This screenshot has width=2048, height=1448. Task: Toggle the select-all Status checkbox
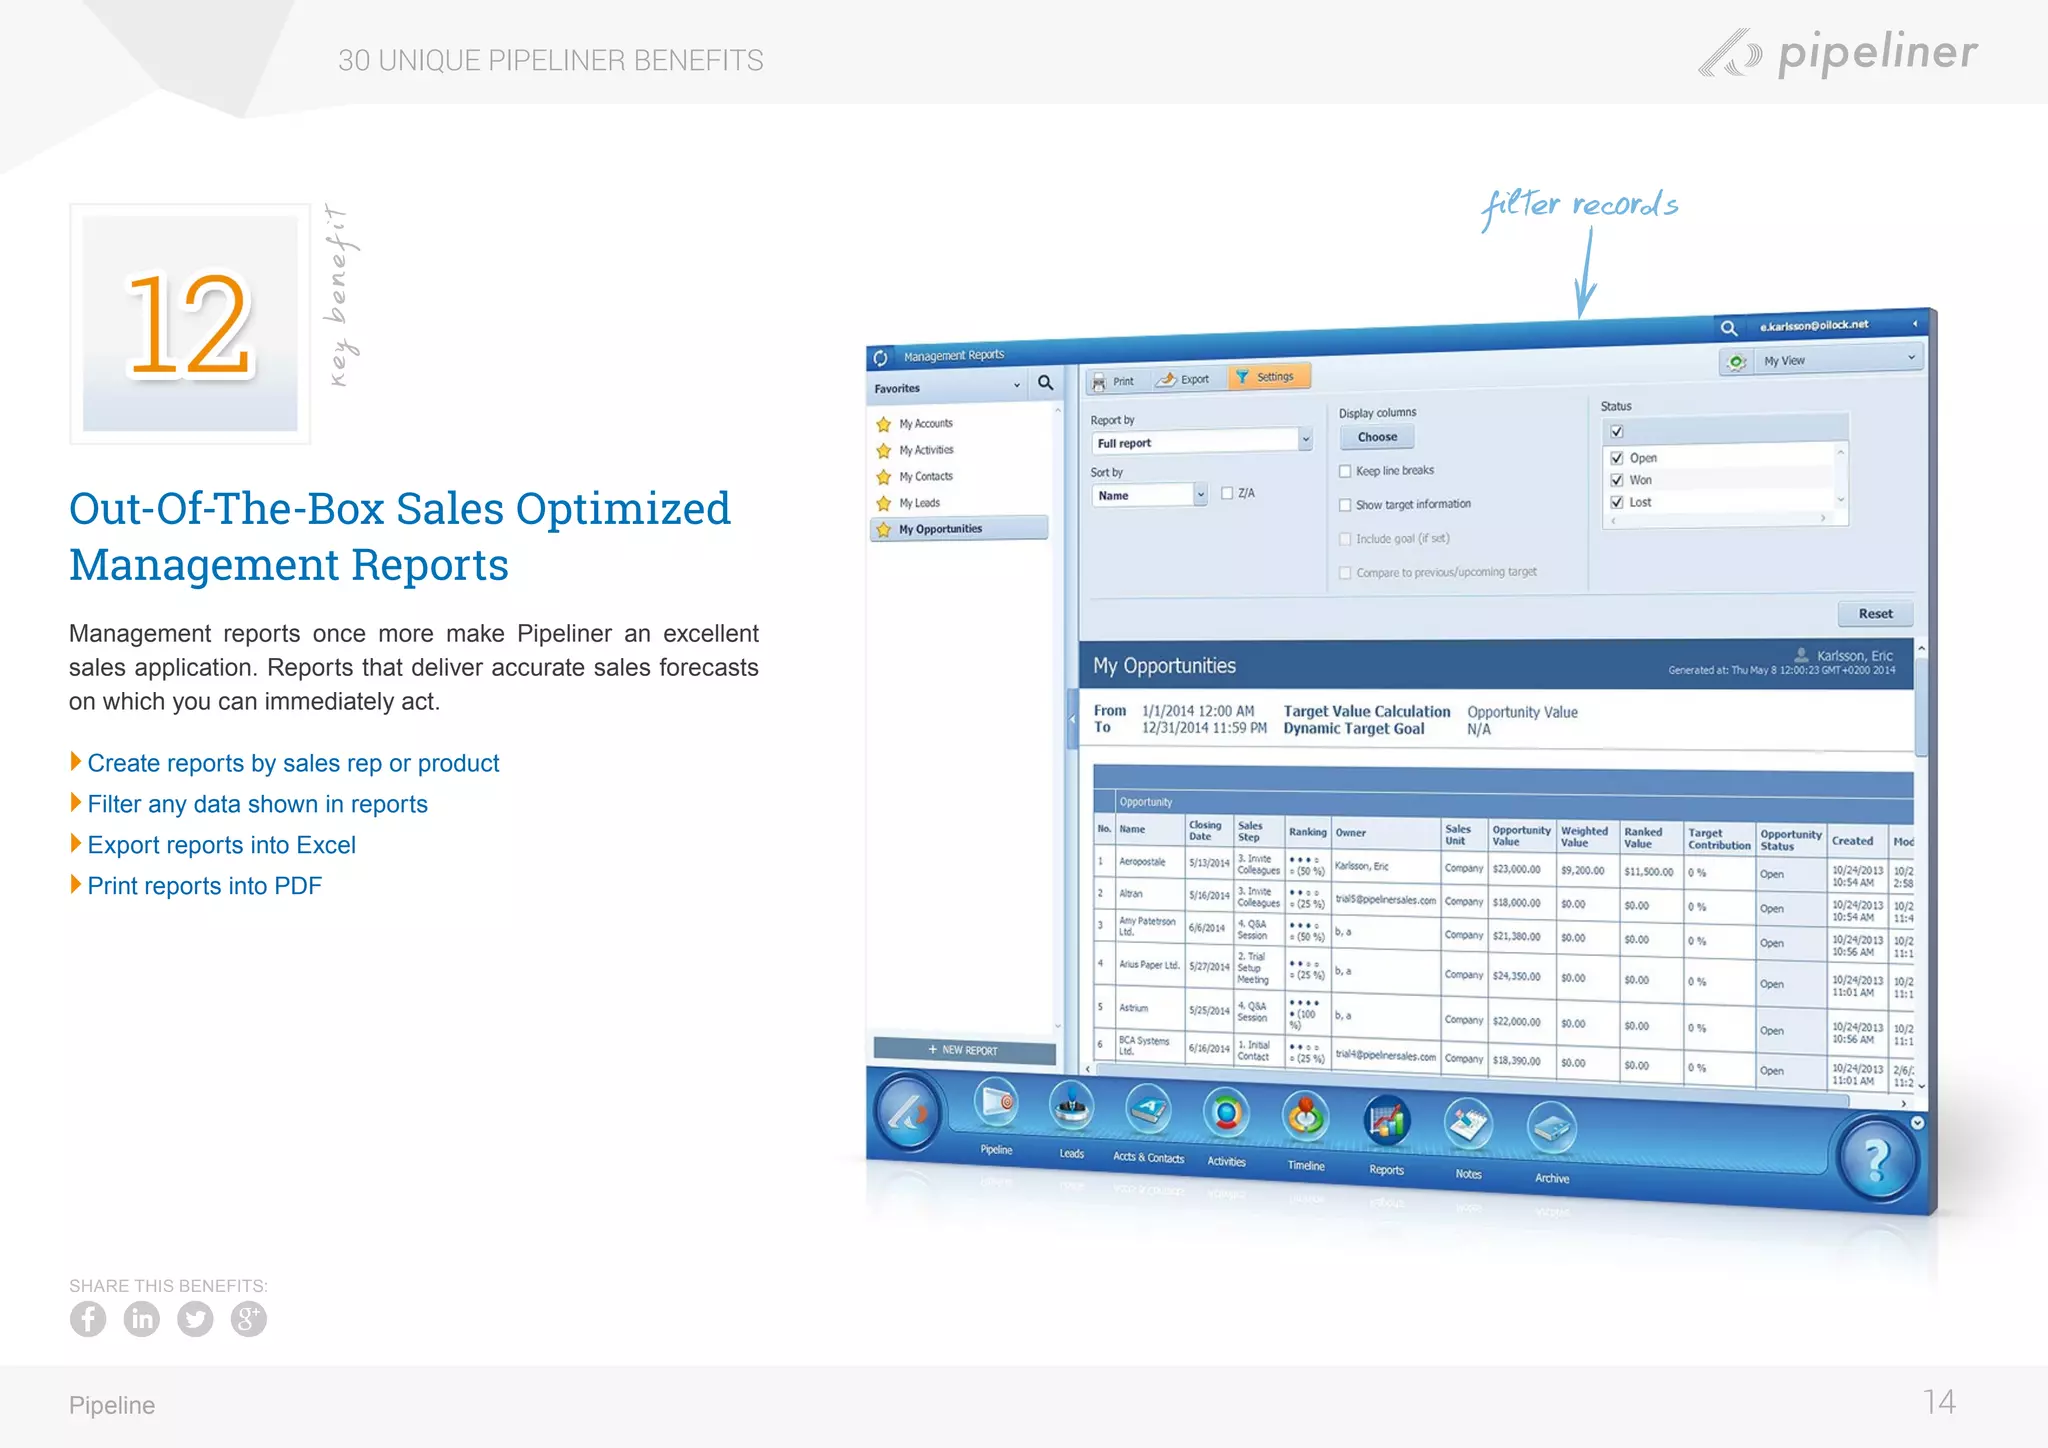[1617, 432]
